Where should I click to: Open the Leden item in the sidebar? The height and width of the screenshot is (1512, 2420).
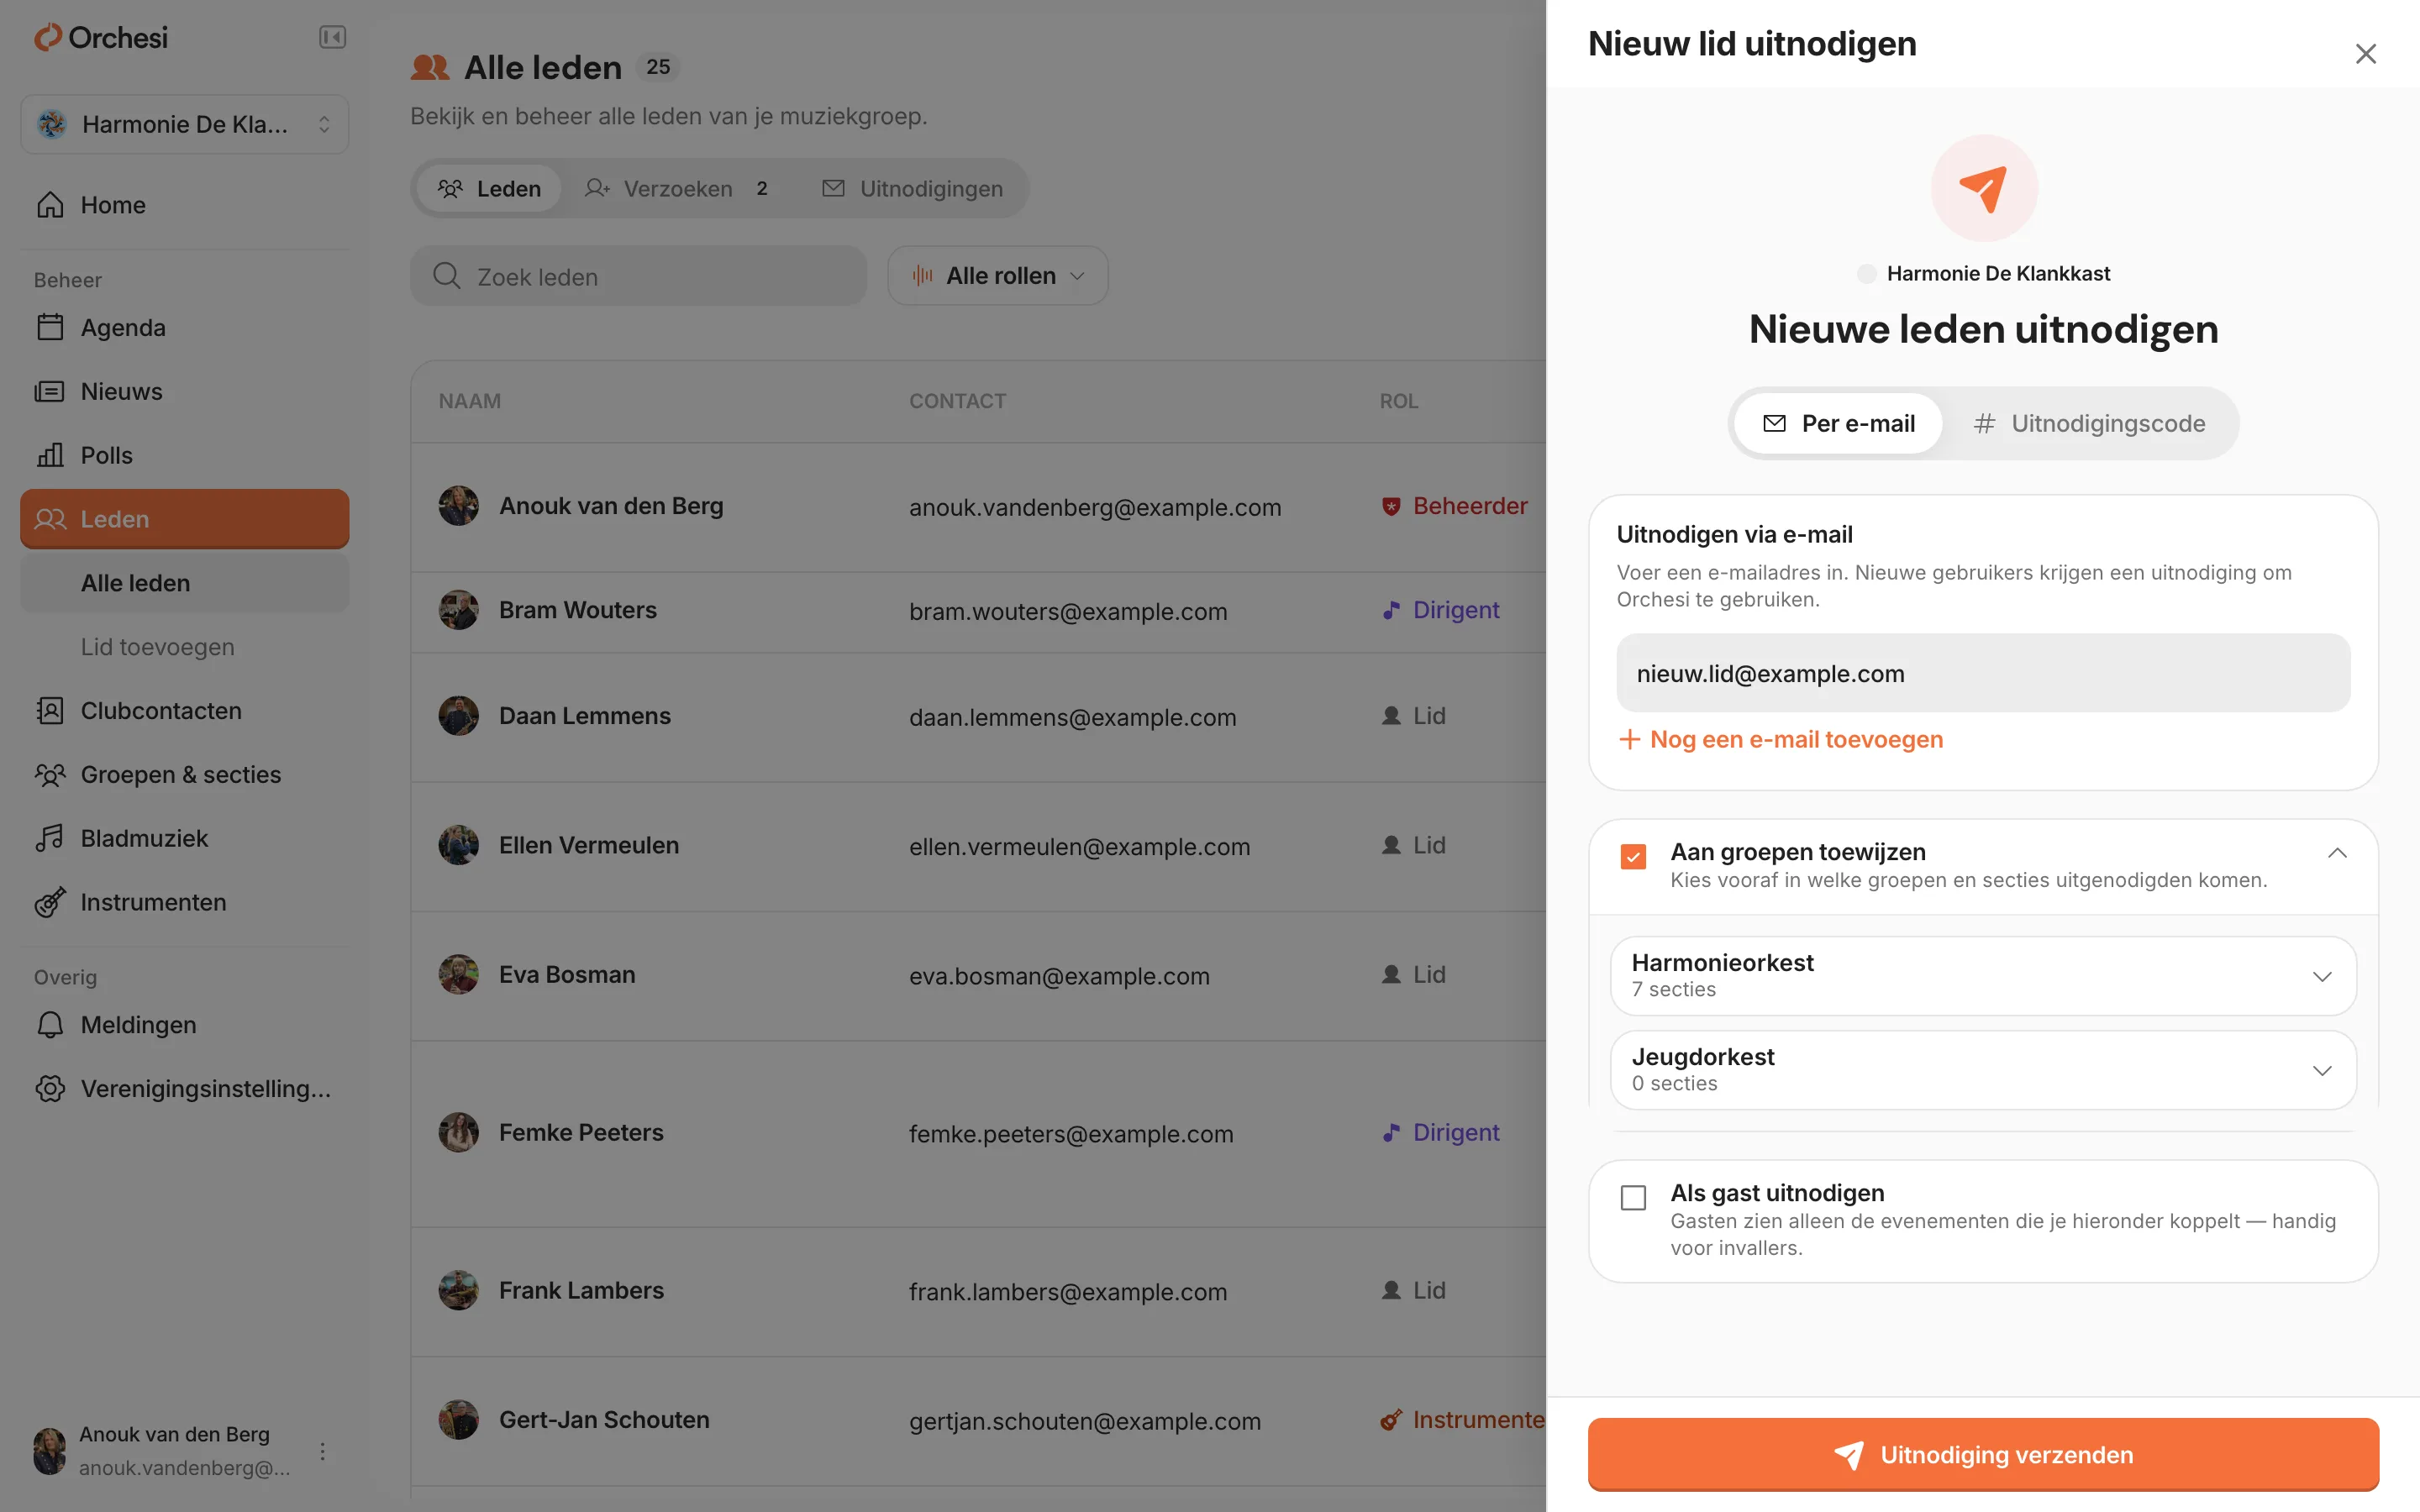tap(185, 519)
